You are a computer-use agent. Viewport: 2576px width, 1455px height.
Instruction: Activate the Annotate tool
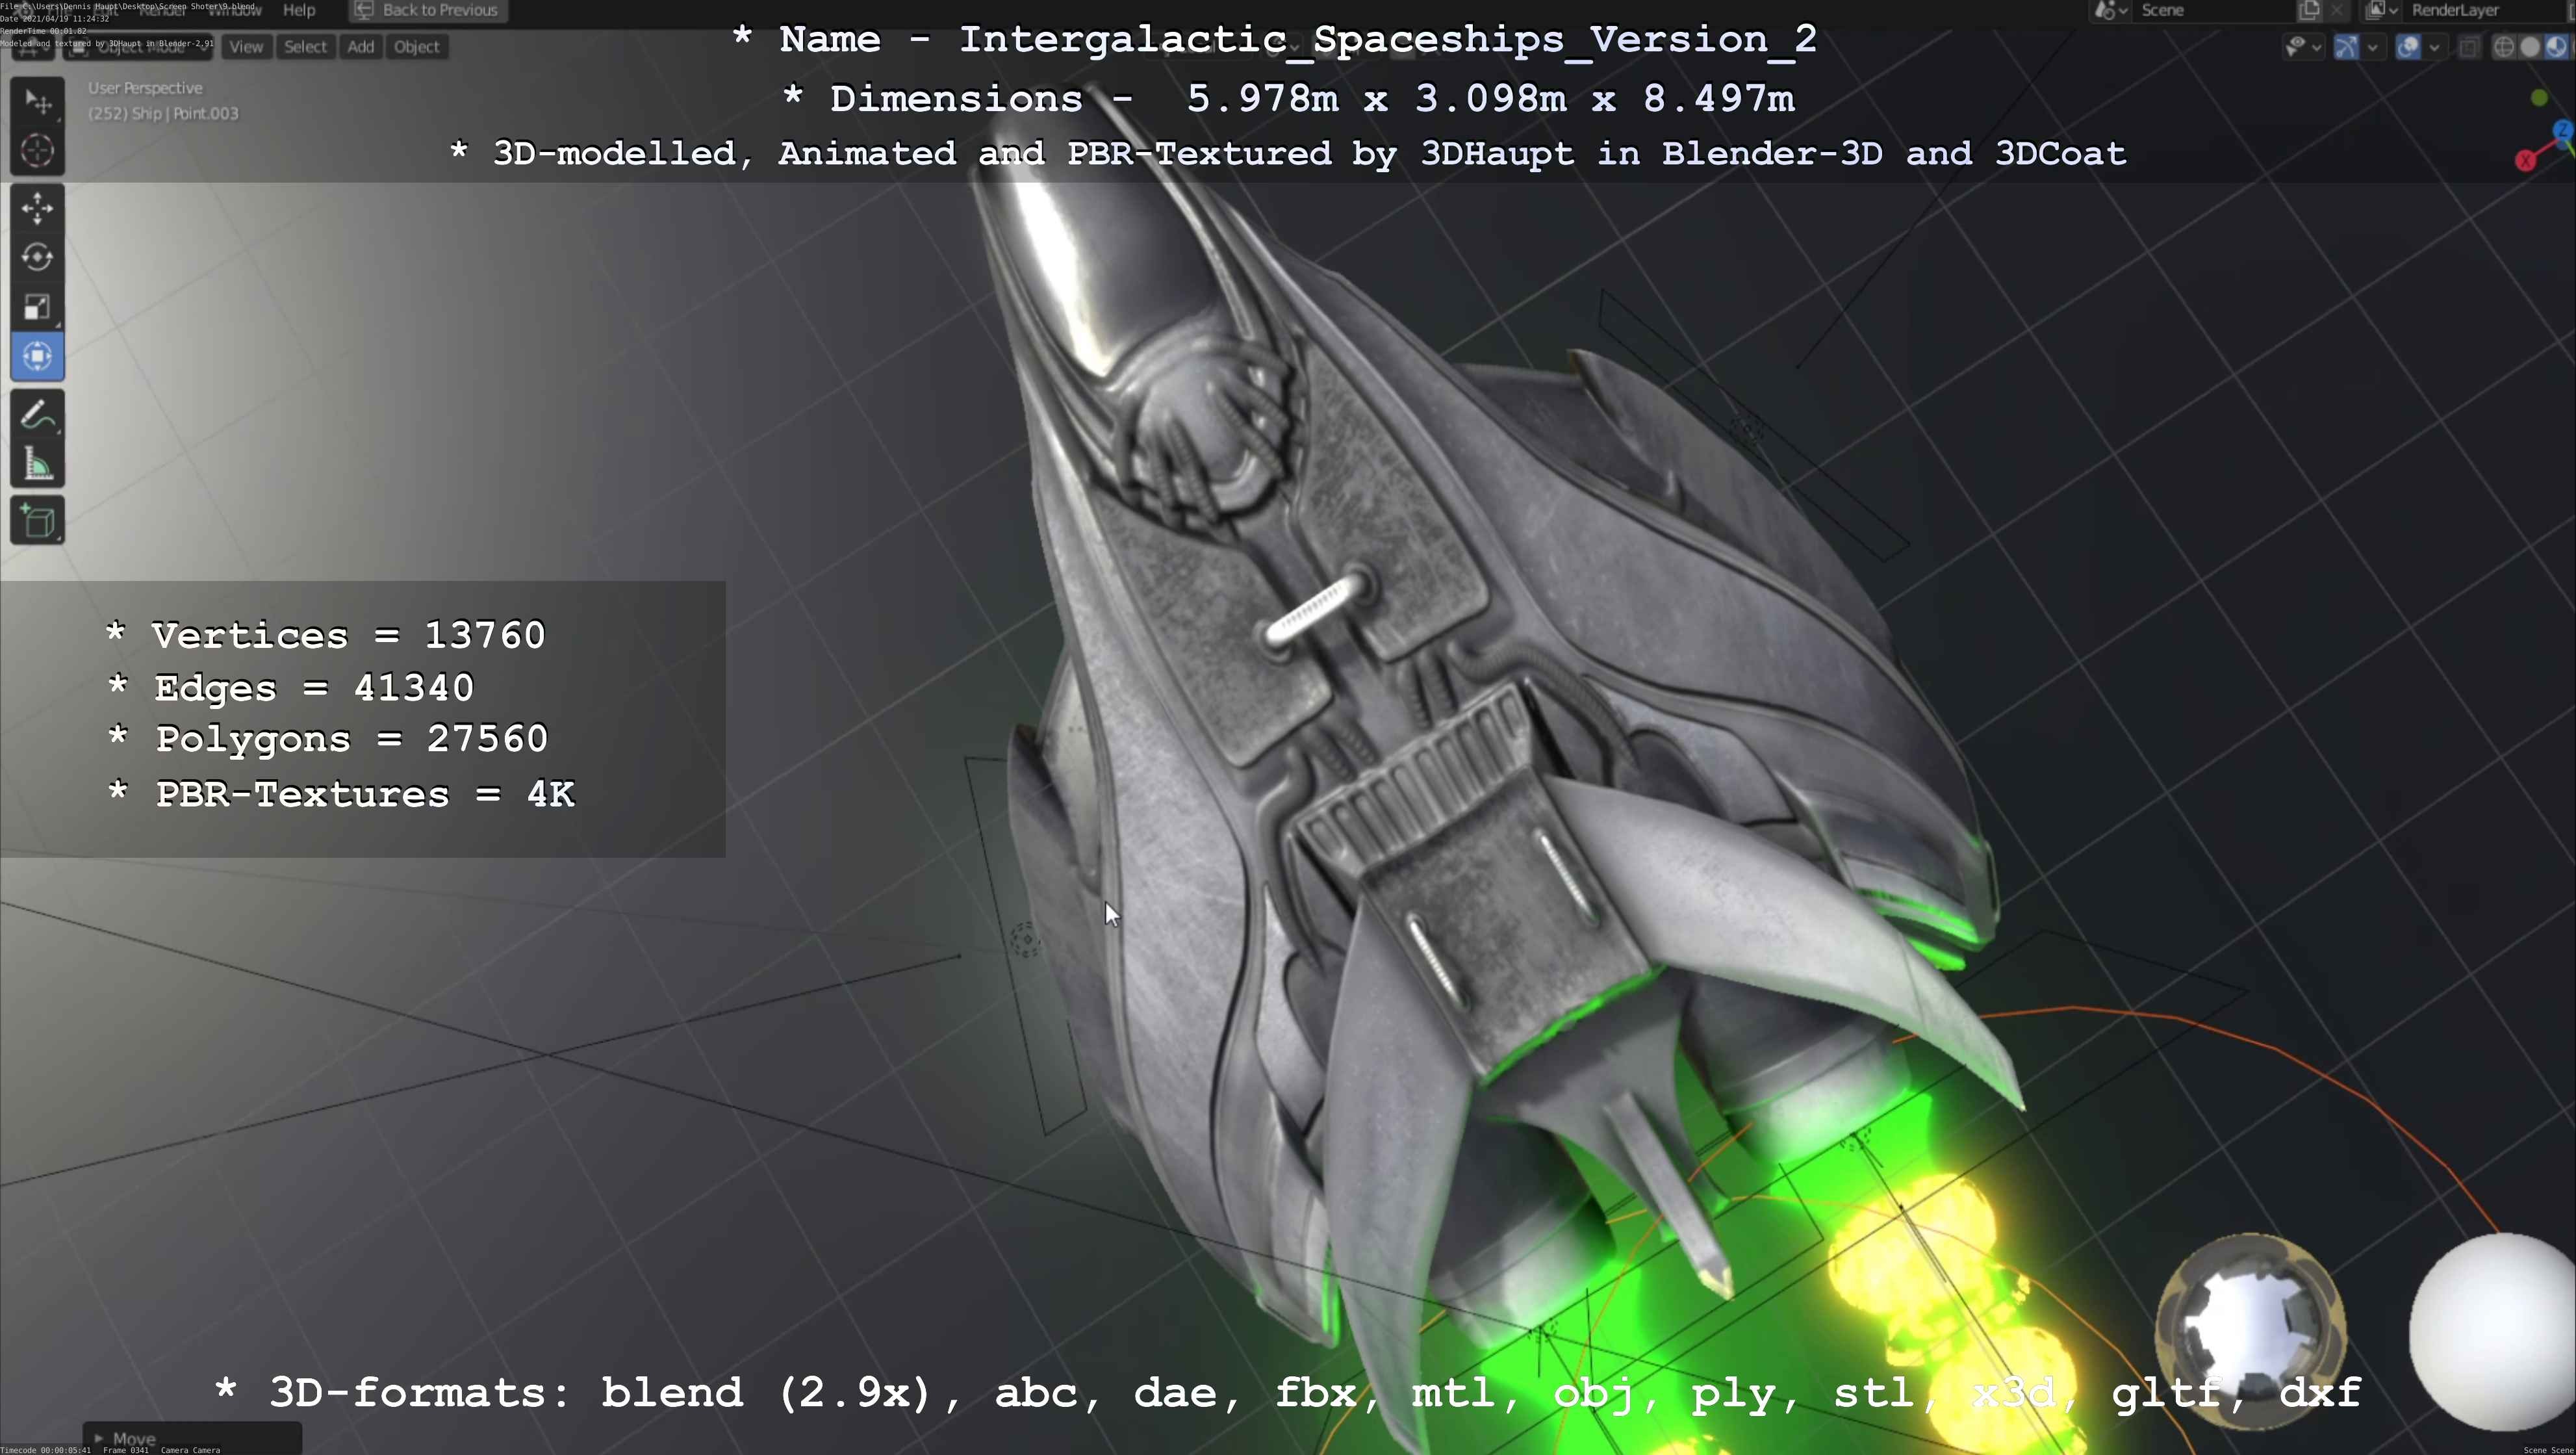pyautogui.click(x=37, y=411)
